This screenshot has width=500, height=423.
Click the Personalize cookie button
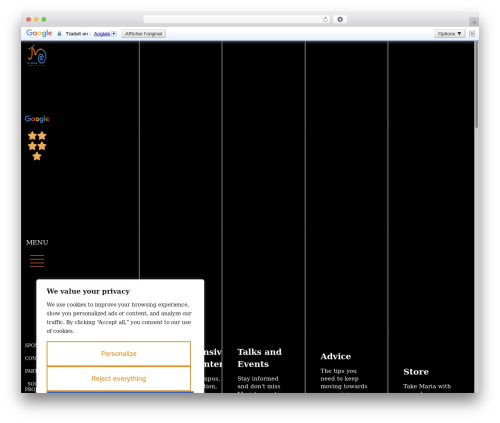pos(119,354)
